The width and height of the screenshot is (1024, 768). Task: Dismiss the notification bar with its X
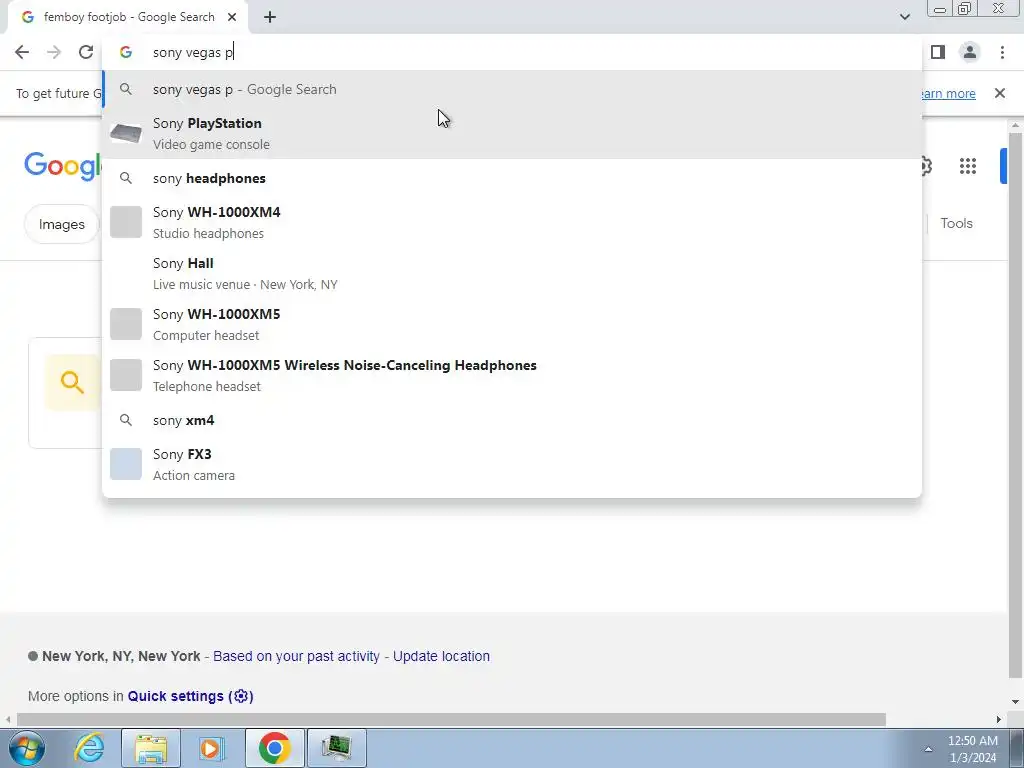[1000, 93]
